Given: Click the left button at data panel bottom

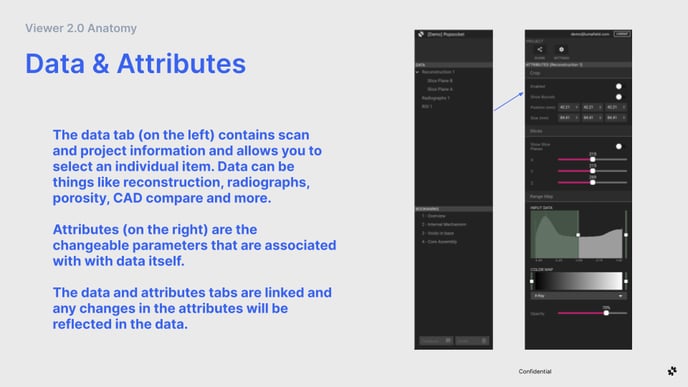Looking at the screenshot, I should [x=436, y=340].
